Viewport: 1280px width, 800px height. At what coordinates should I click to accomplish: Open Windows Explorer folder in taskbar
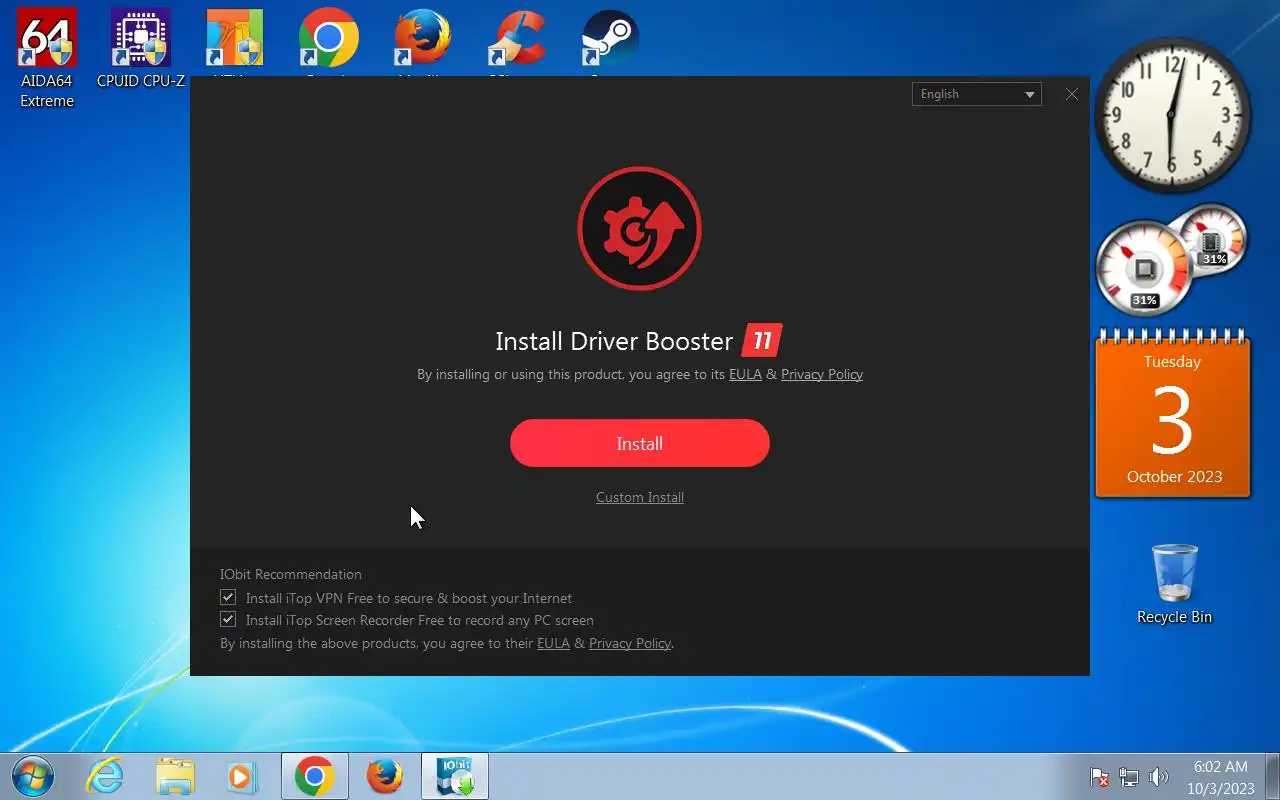coord(175,776)
